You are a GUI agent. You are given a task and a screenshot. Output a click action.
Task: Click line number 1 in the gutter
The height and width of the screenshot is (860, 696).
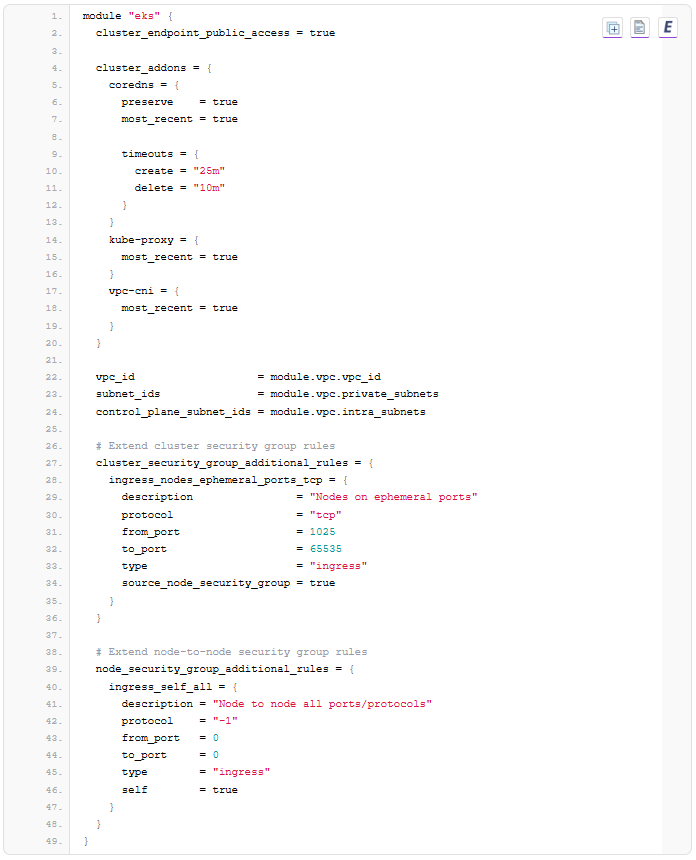click(56, 16)
